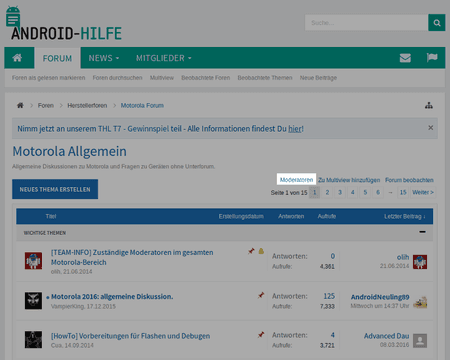Click olih's avatar on the TEAM-INFO thread
Image resolution: width=450 pixels, height=360 pixels.
[33, 261]
